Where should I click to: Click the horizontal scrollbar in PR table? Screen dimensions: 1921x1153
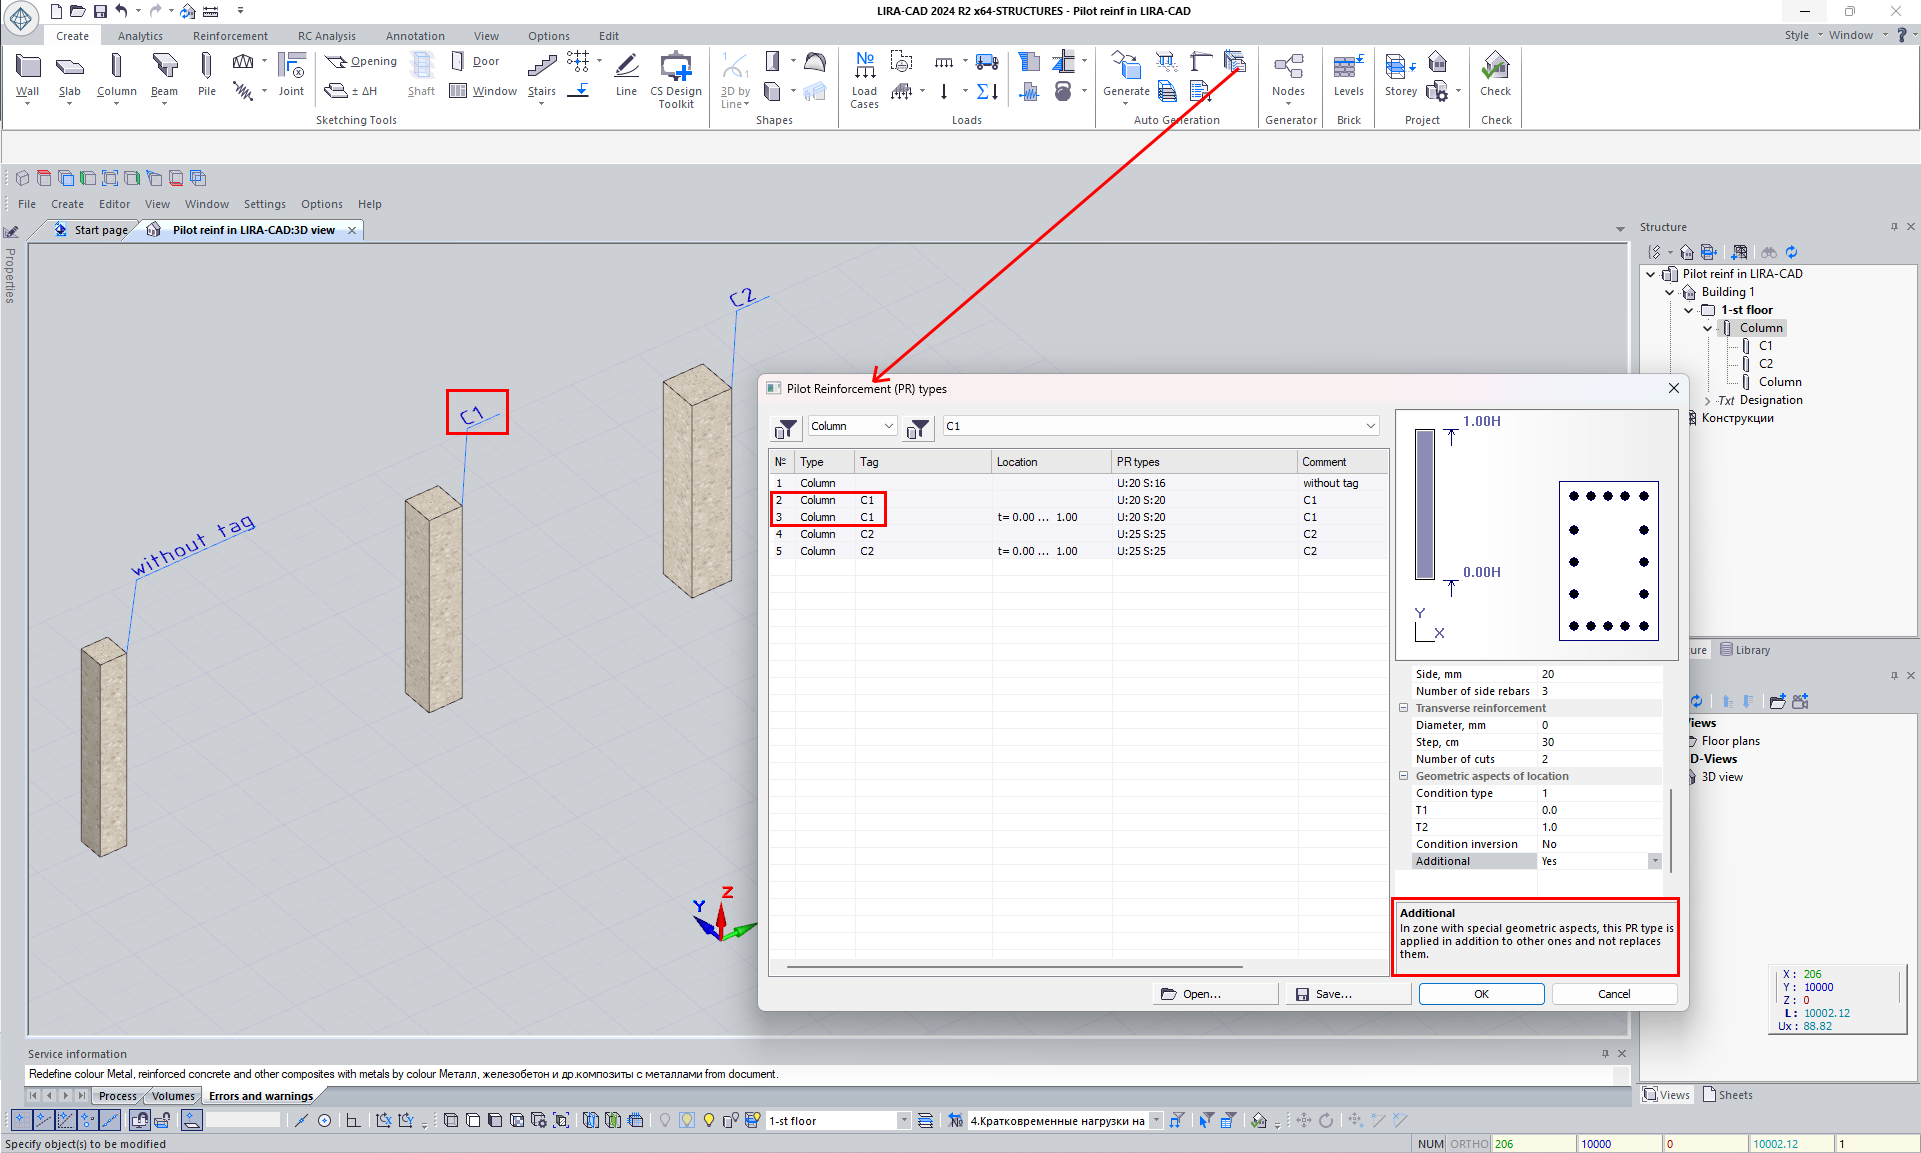coord(1014,967)
